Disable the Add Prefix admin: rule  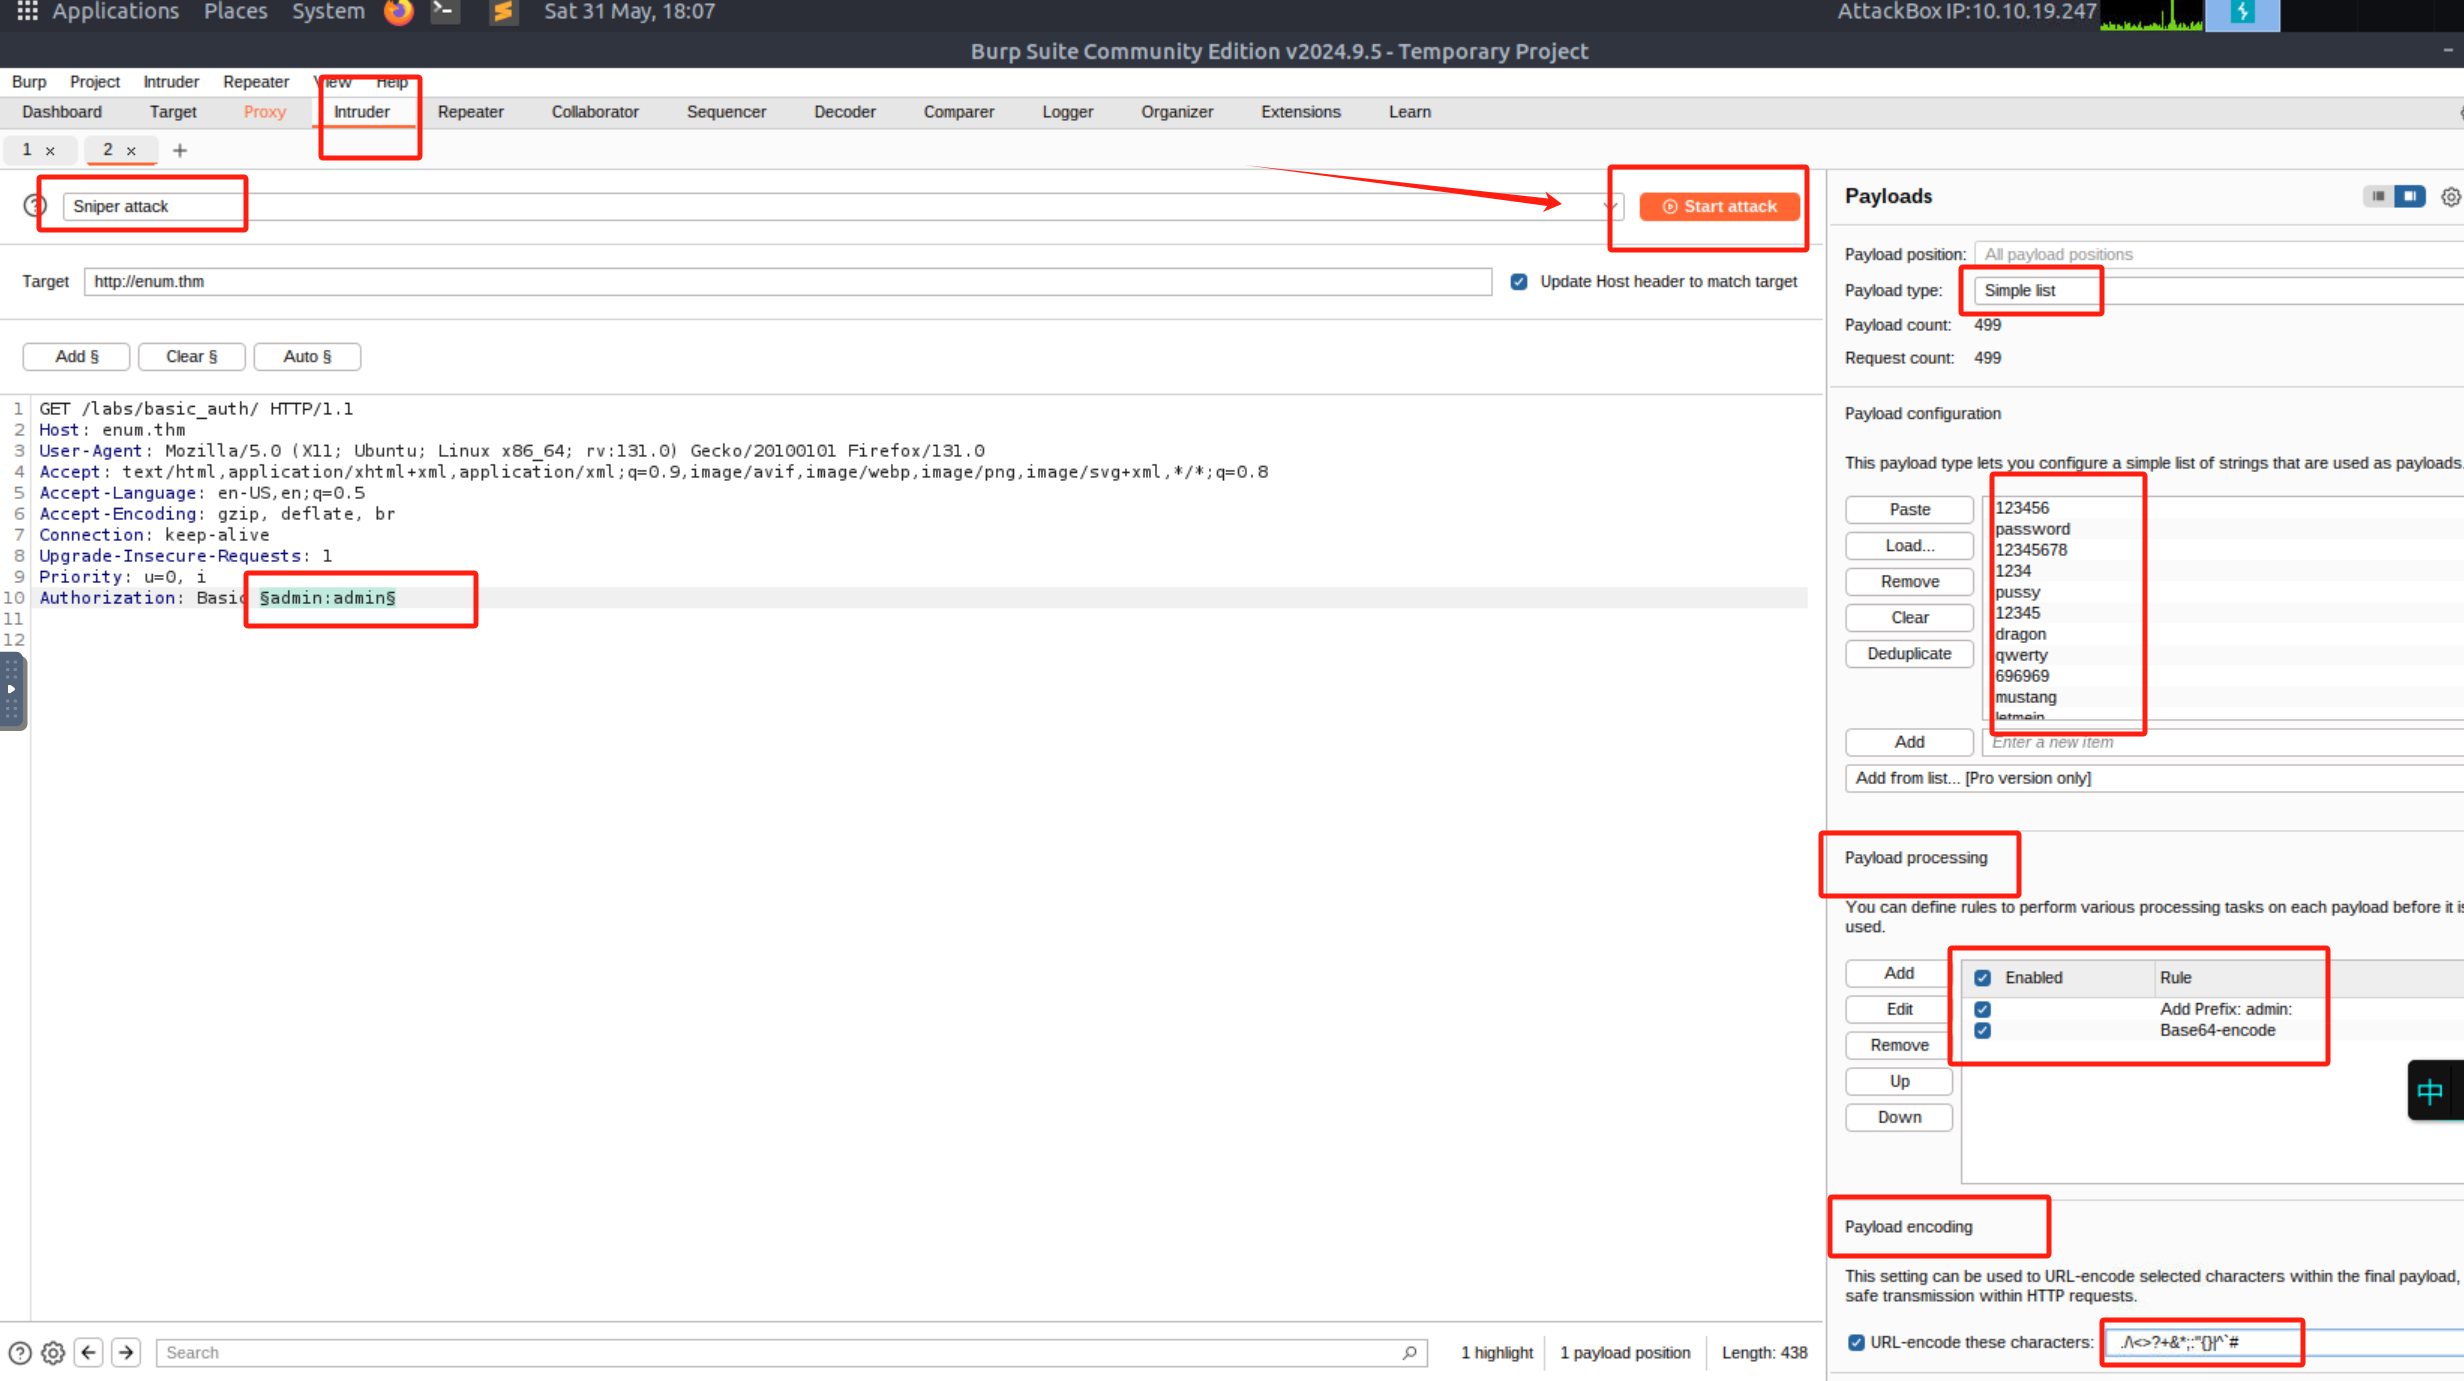[x=1982, y=1010]
